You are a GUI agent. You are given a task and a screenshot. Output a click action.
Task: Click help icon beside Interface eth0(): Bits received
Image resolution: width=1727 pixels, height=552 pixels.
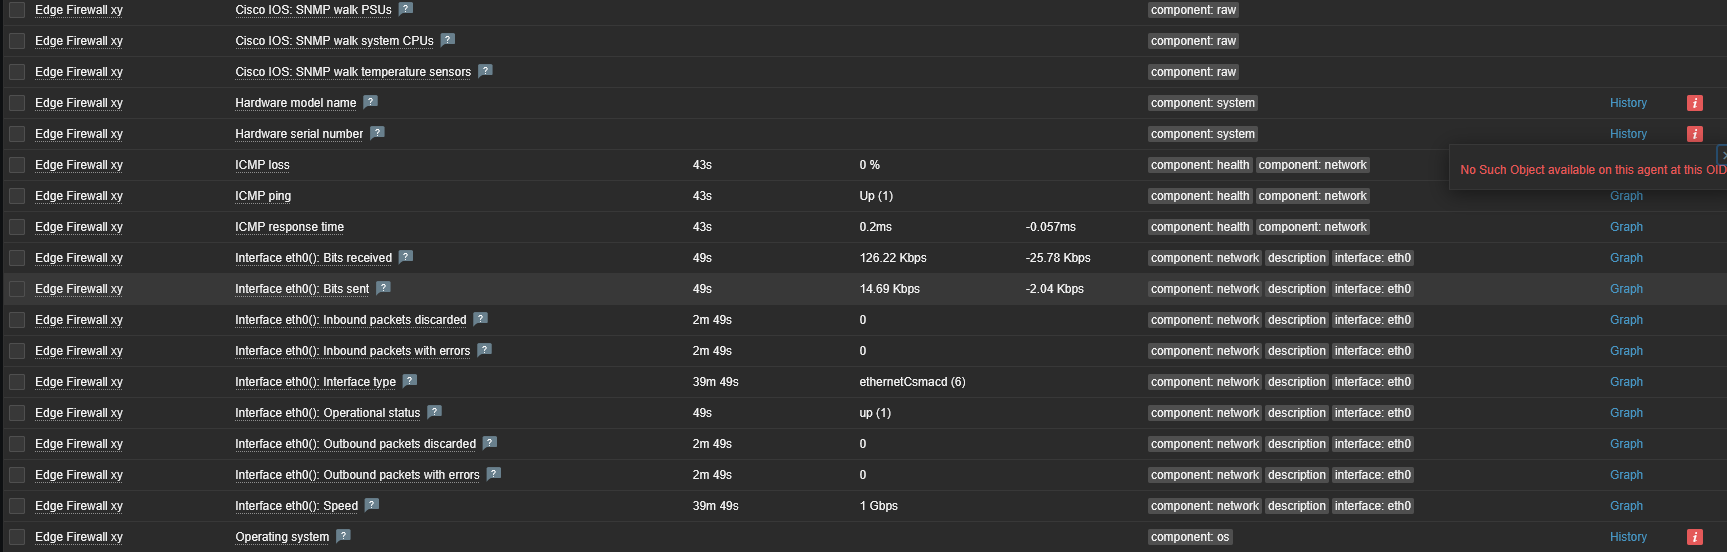pyautogui.click(x=405, y=257)
